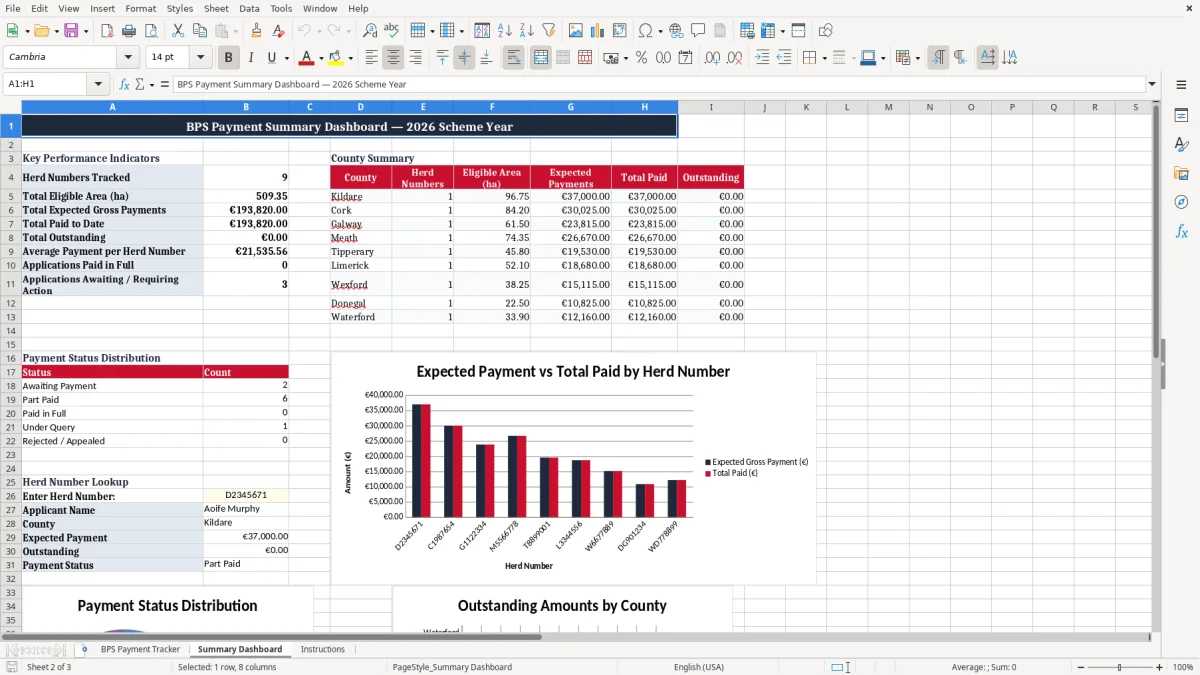
Task: Open background color dropdown arrow
Action: [x=351, y=58]
